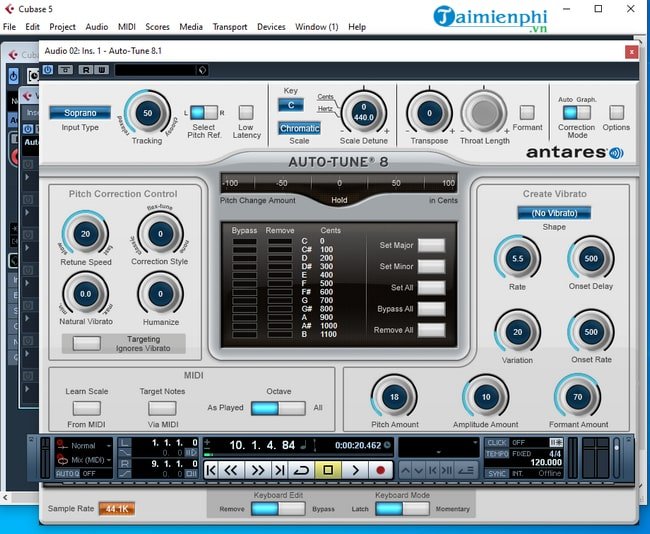Open the Transport menu
The width and height of the screenshot is (650, 534).
point(229,27)
